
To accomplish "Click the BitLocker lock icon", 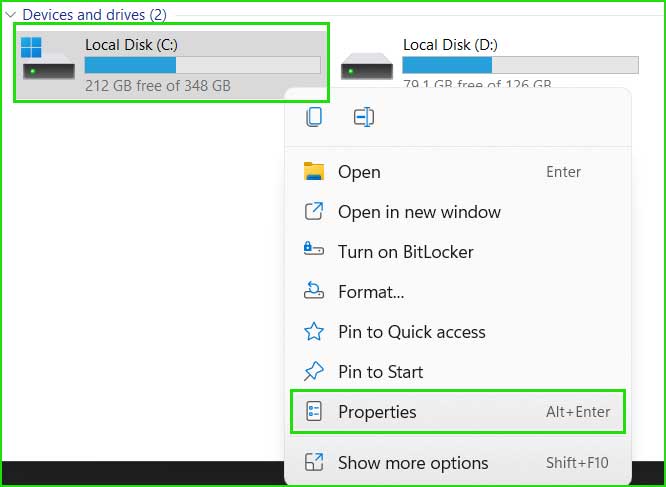I will (x=314, y=249).
